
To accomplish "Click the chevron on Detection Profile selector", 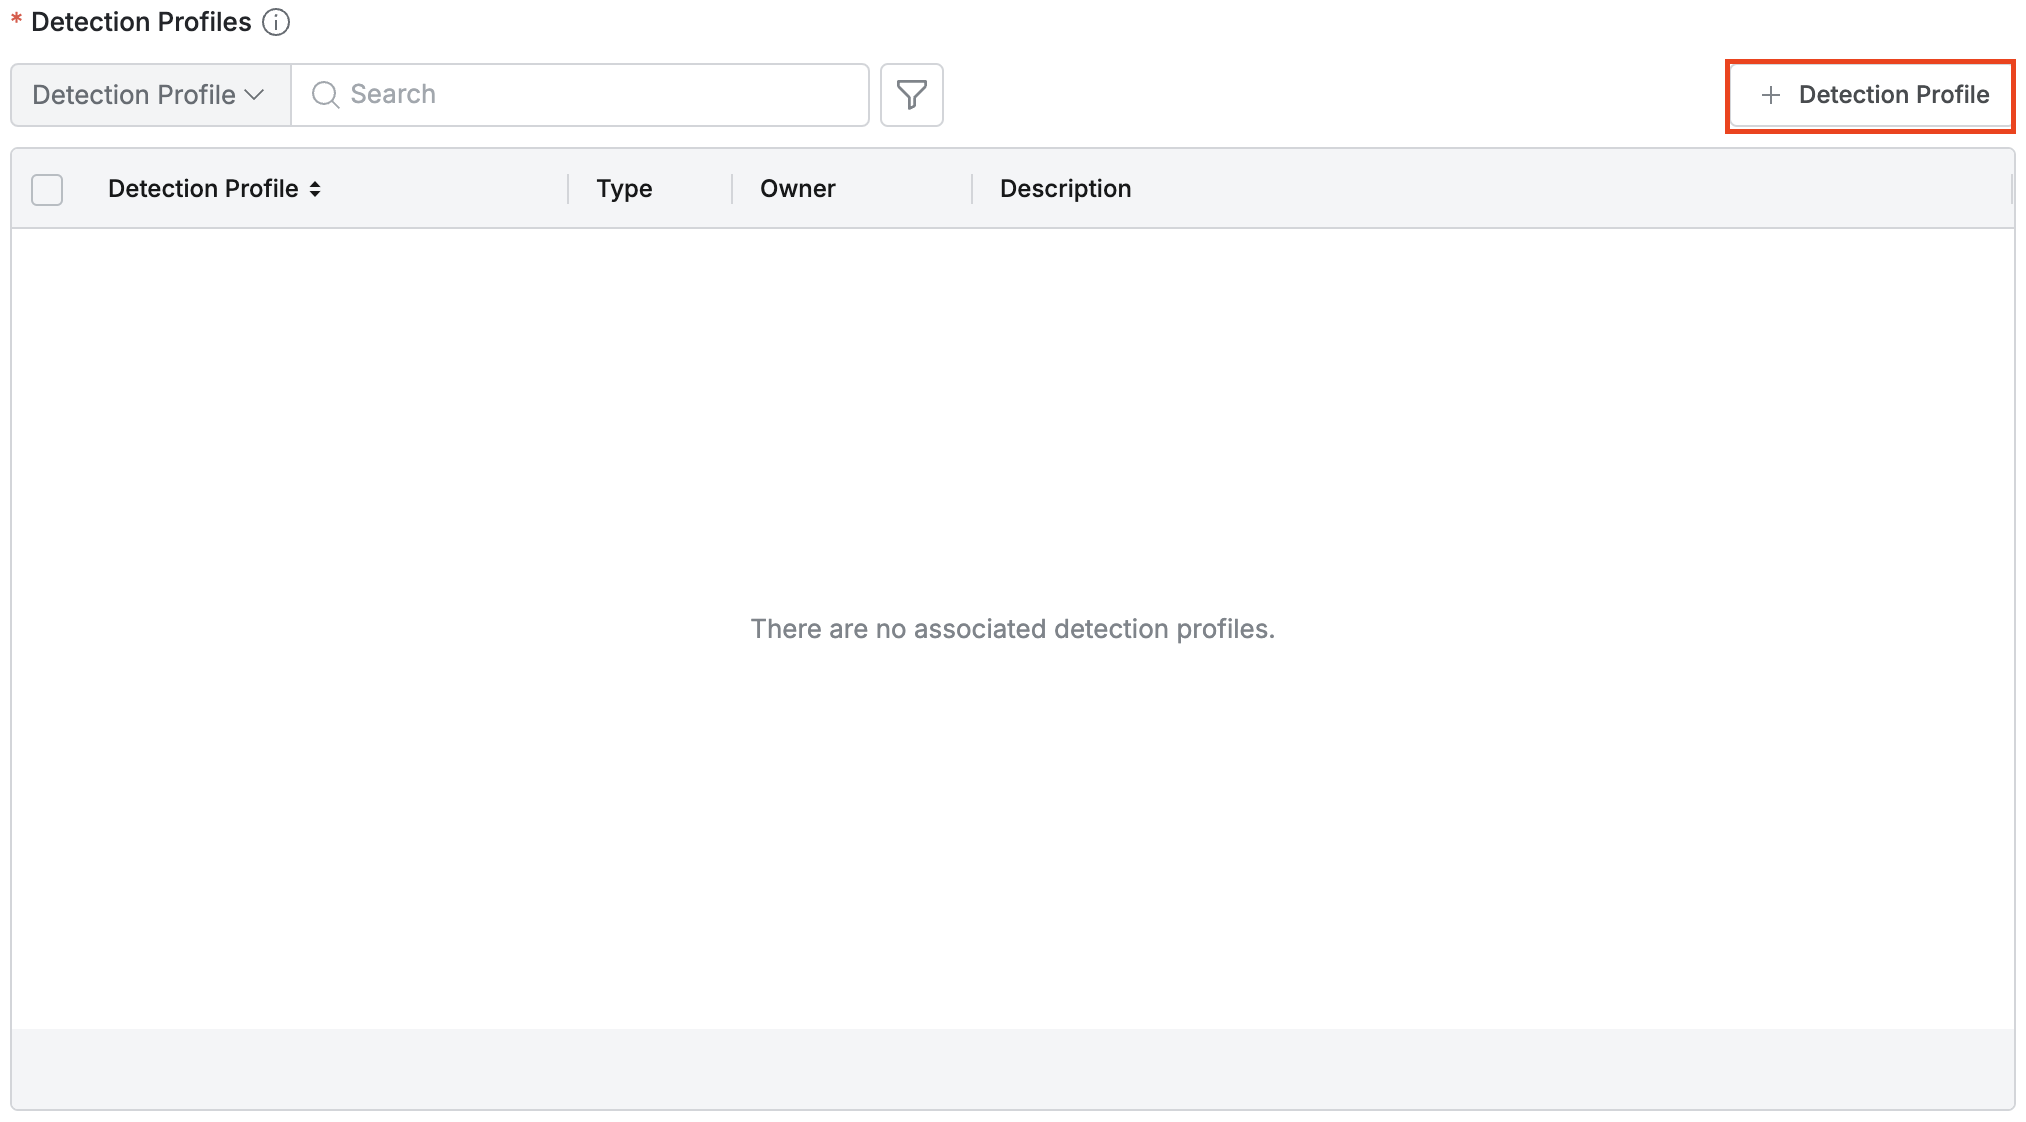I will pos(255,95).
